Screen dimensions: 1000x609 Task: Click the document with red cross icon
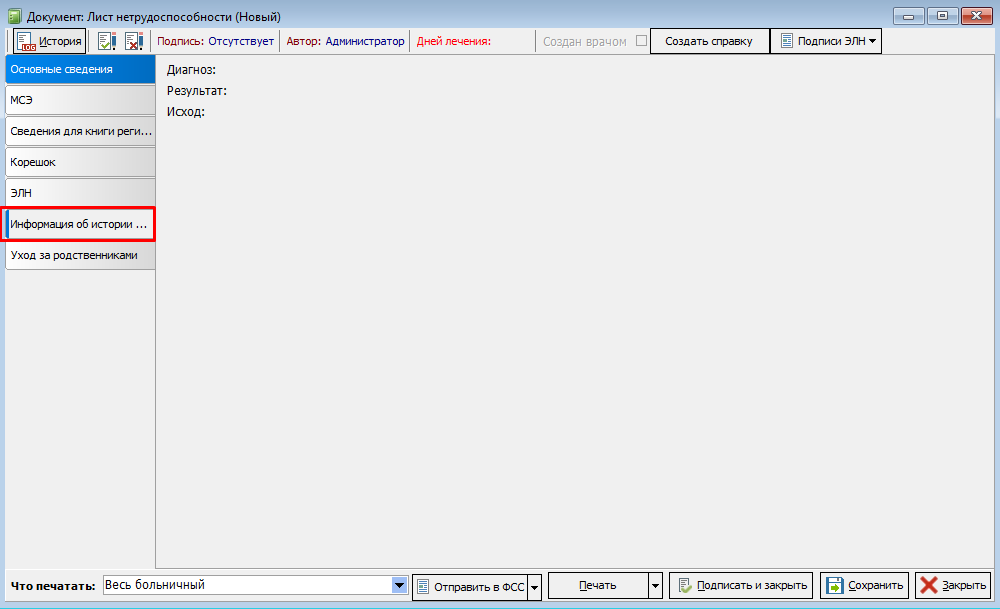134,41
